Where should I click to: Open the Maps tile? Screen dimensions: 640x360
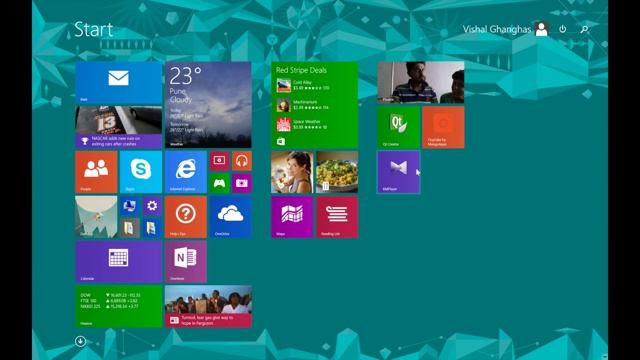click(x=292, y=217)
